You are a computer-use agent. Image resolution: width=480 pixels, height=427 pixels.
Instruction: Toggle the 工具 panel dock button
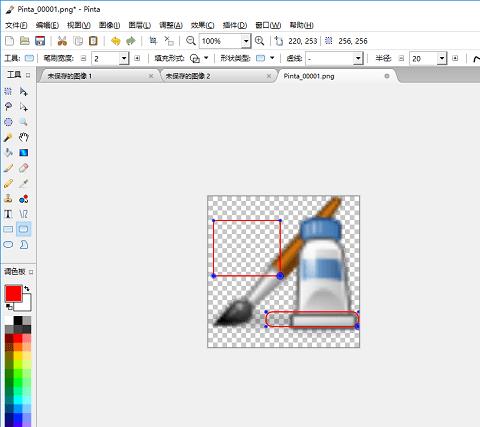click(28, 75)
